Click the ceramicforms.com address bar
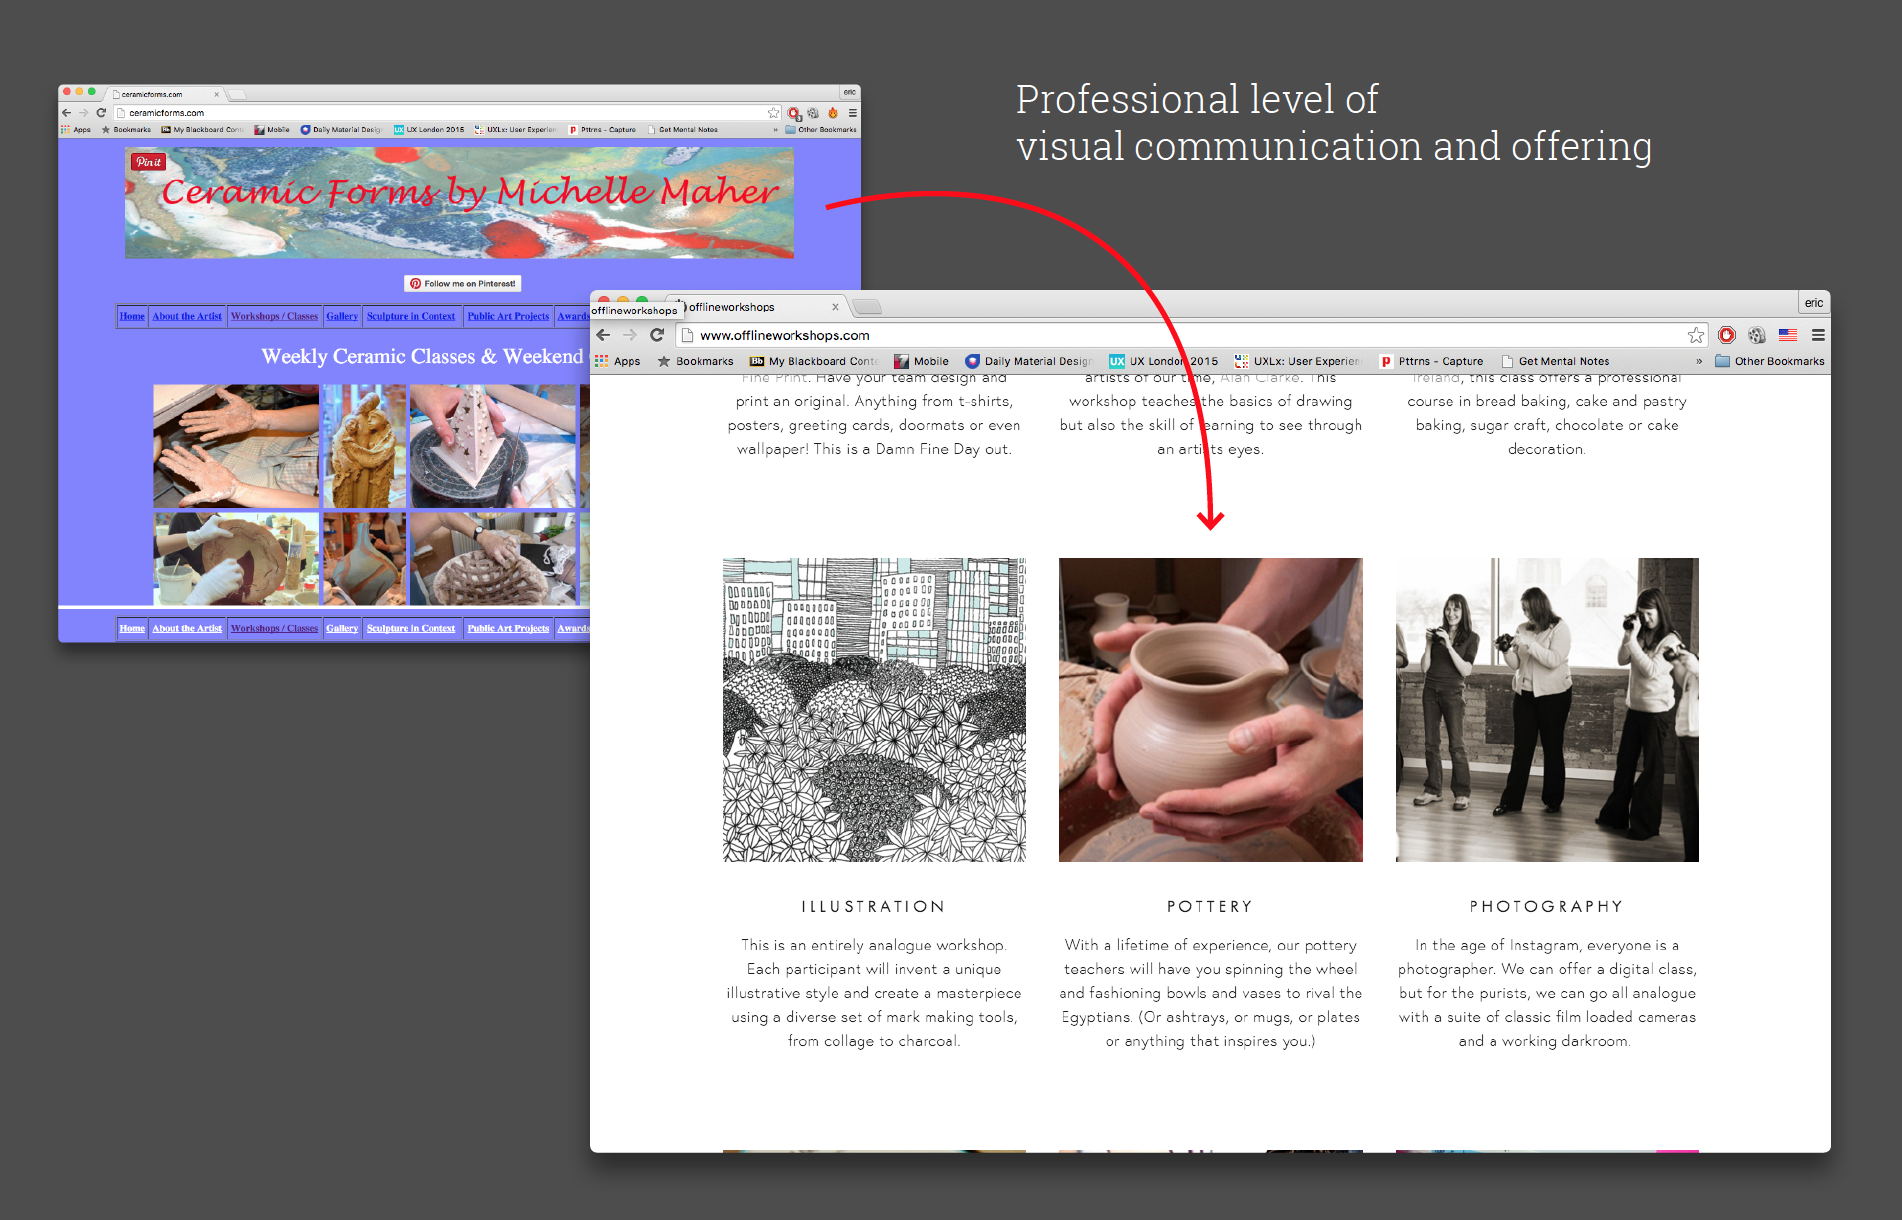Viewport: 1902px width, 1220px height. (x=446, y=113)
